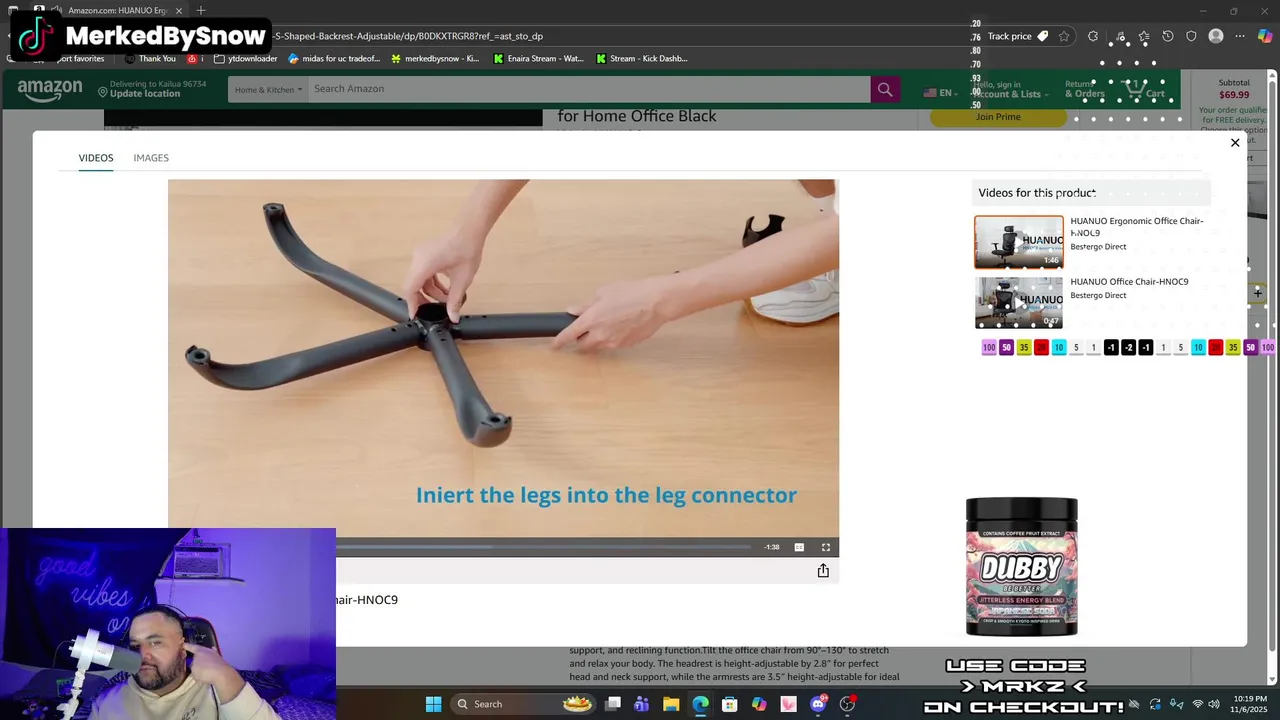Open a new browser tab with plus
1280x720 pixels.
click(x=200, y=10)
